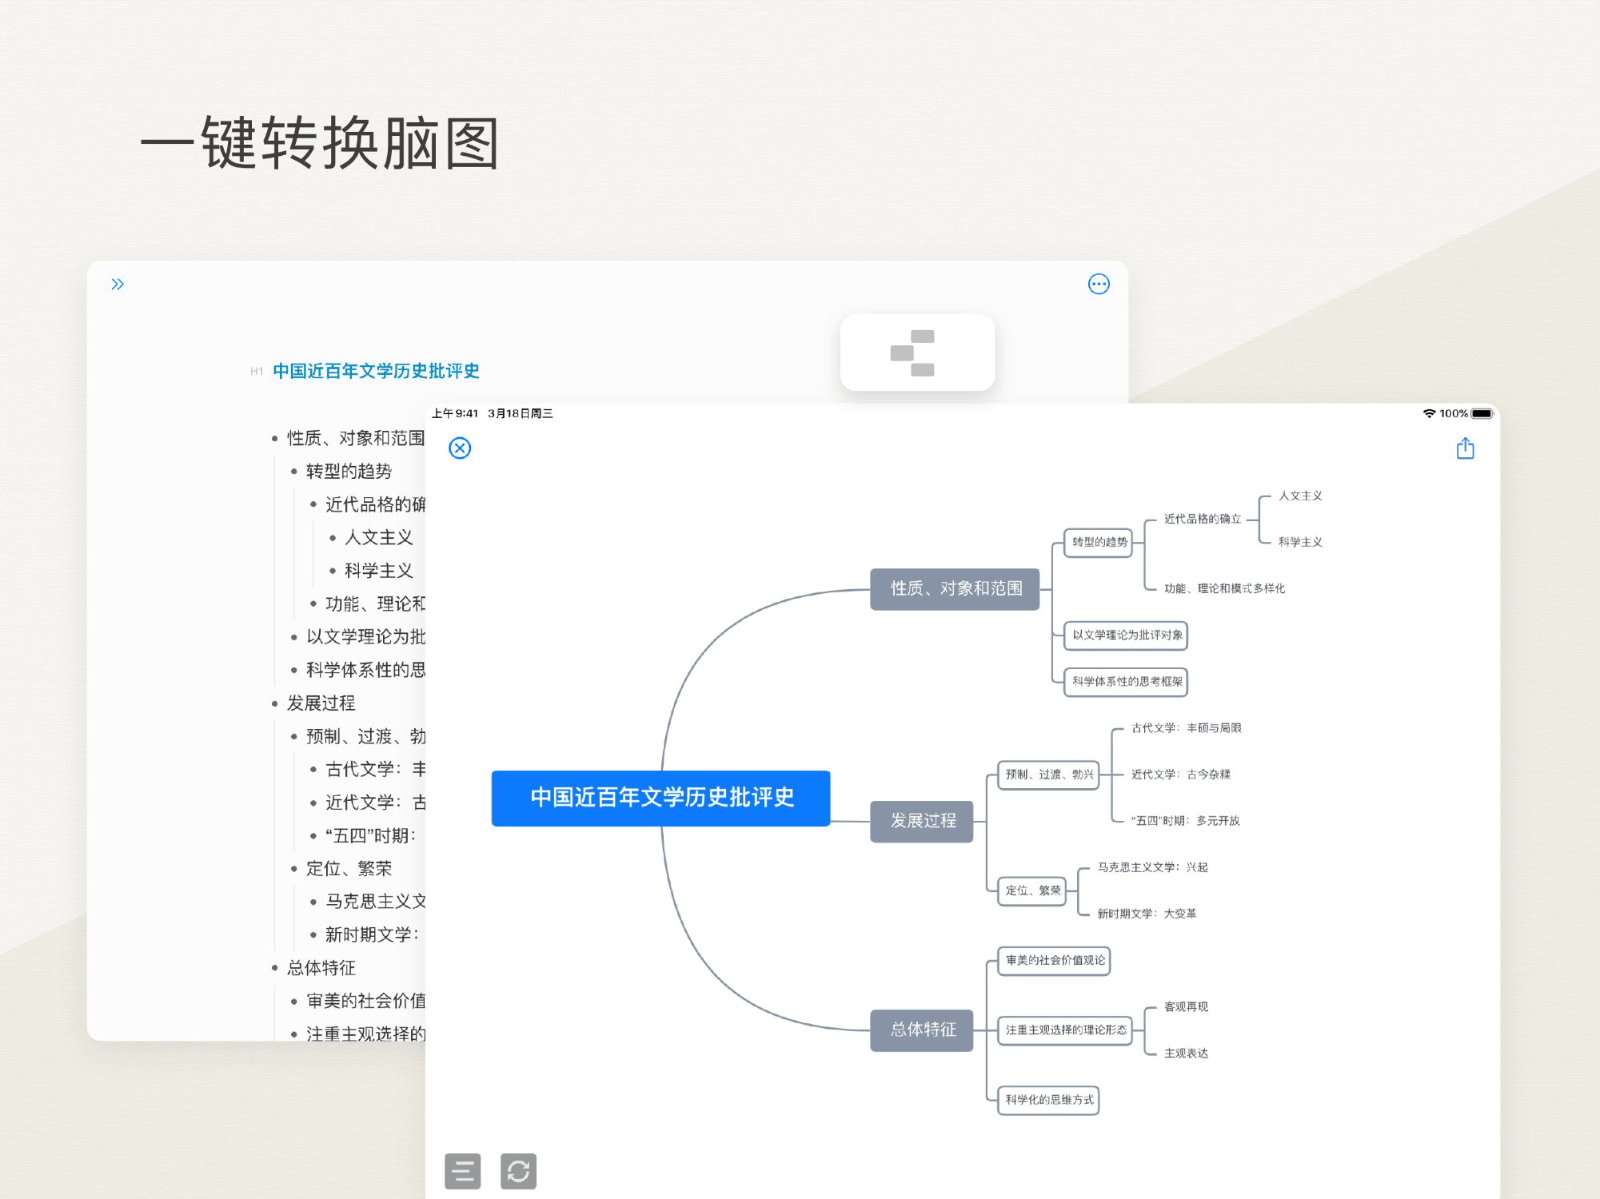
Task: Click the 以文学理论为批评对象 node
Action: 1126,635
